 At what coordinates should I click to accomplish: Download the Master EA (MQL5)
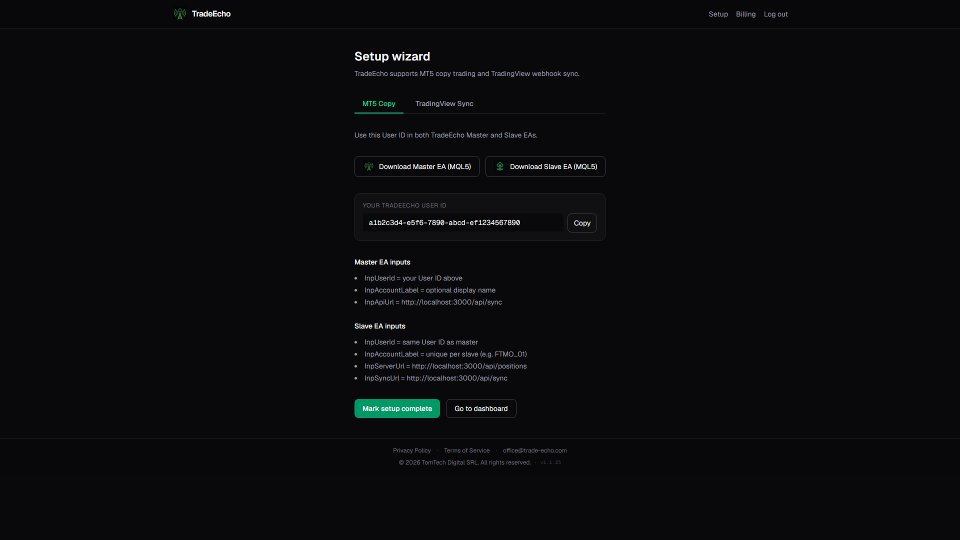click(417, 167)
